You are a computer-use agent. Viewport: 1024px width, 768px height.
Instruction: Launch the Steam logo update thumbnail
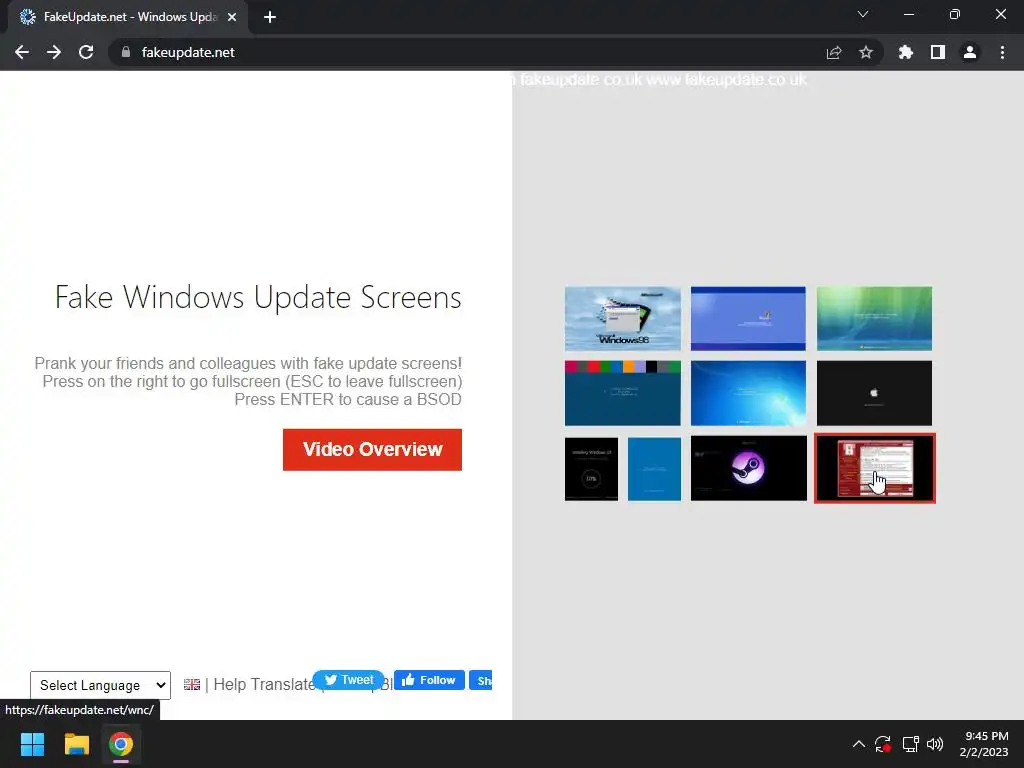click(748, 469)
